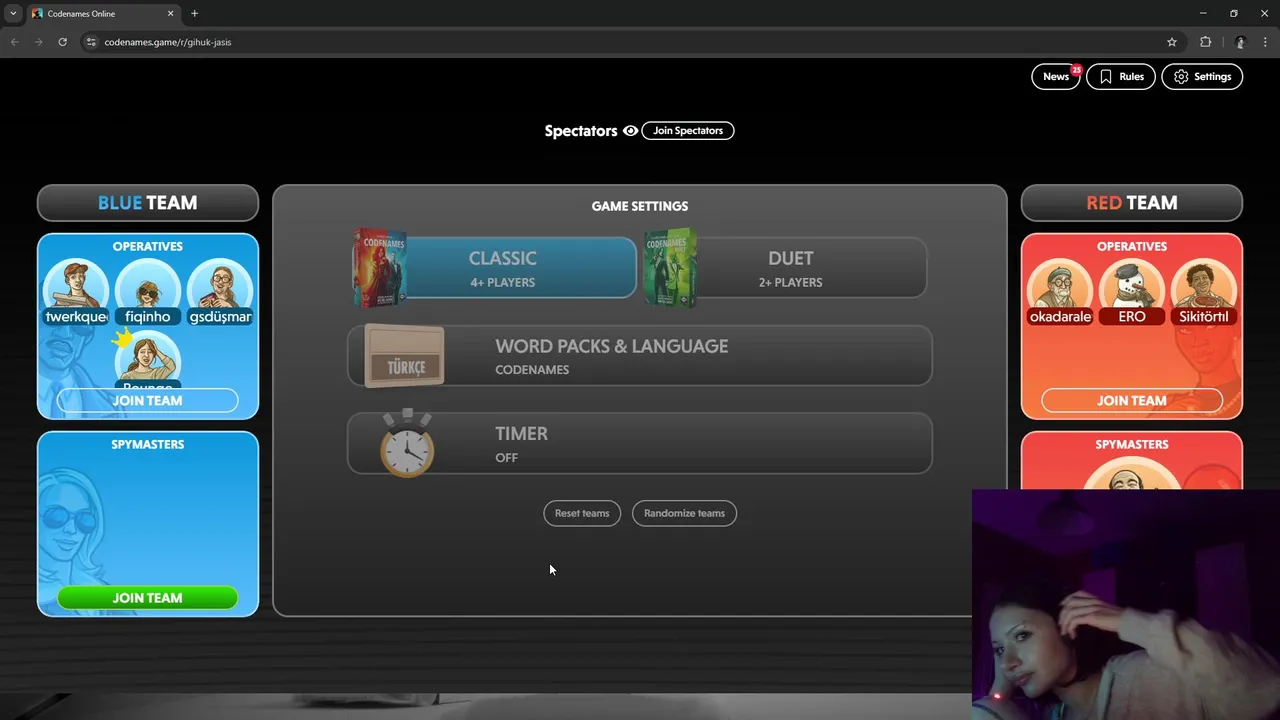The width and height of the screenshot is (1280, 720).
Task: Open the News panel
Action: tap(1056, 77)
